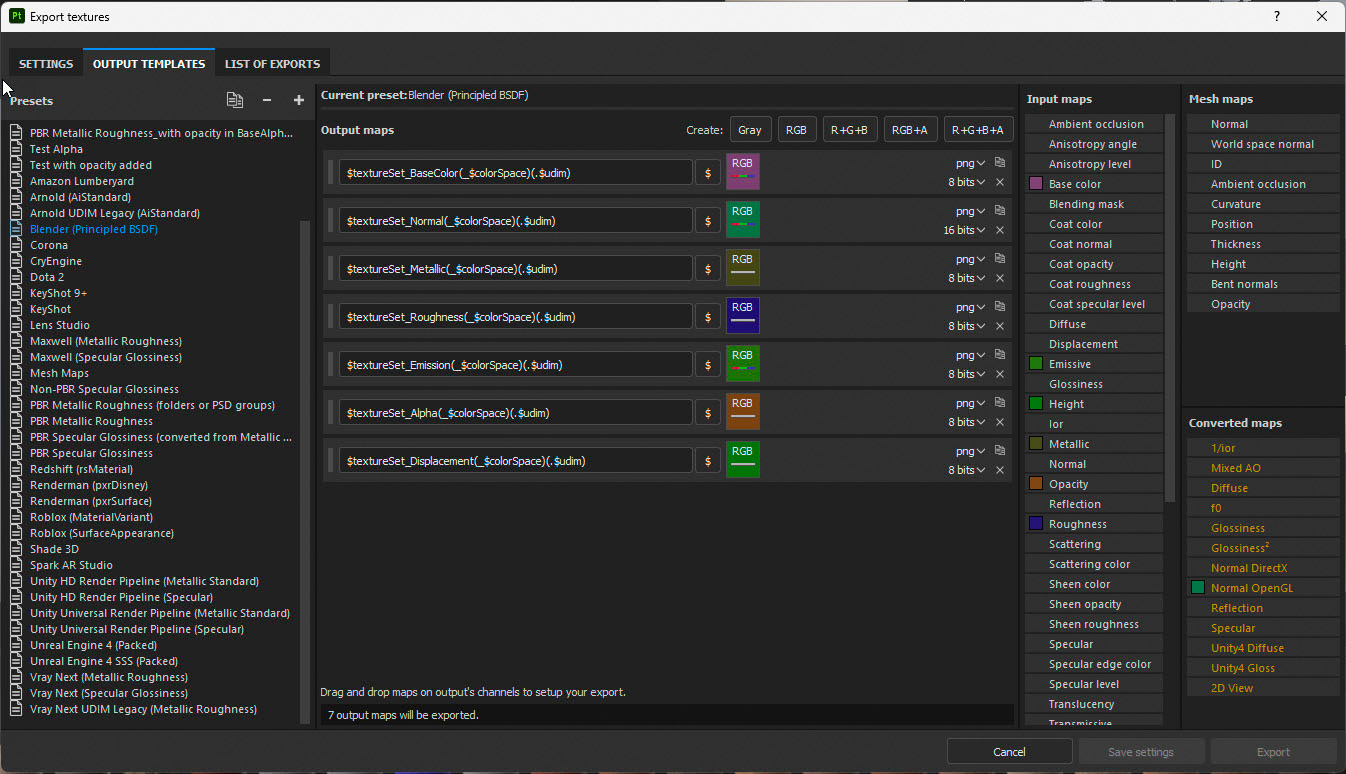This screenshot has width=1346, height=774.
Task: Open the LIST OF EXPORTS tab
Action: [x=272, y=62]
